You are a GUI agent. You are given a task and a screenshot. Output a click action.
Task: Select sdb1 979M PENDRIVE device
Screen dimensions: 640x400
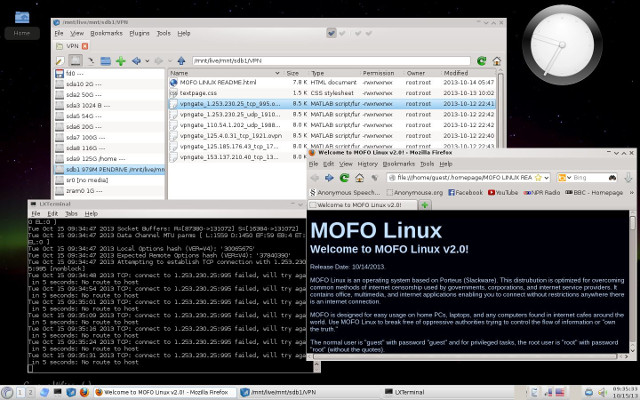point(109,169)
